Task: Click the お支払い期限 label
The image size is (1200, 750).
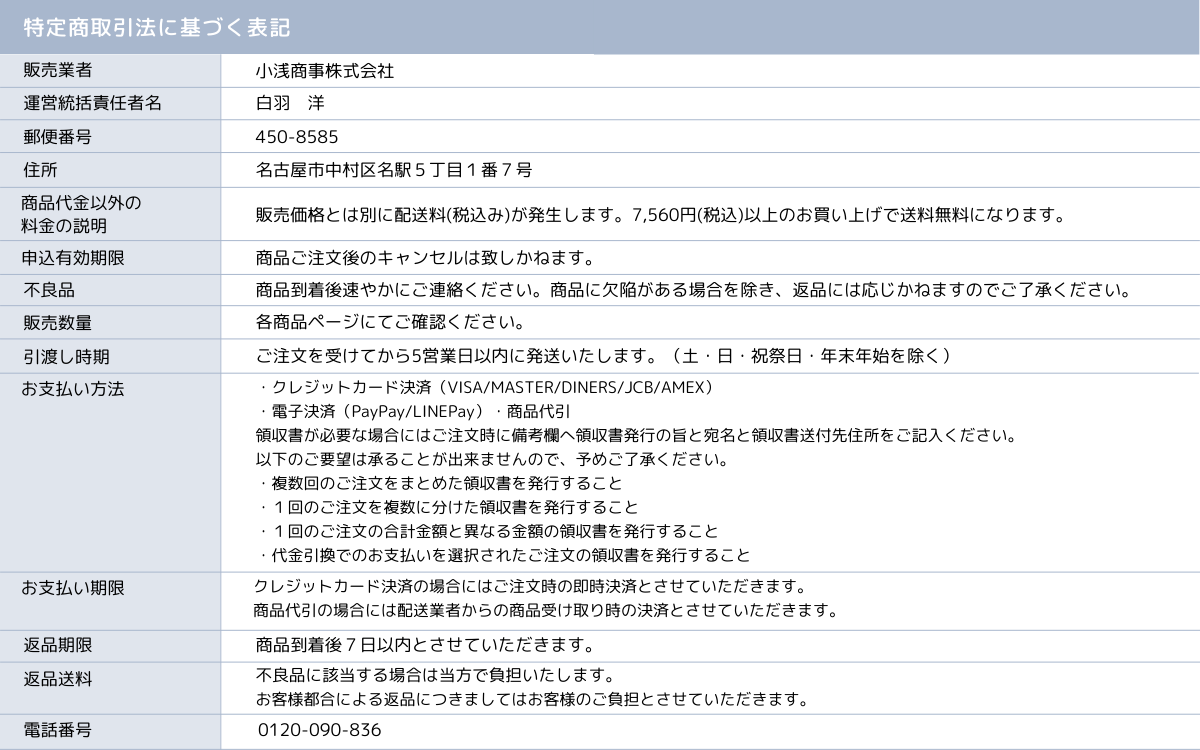Action: coord(73,587)
